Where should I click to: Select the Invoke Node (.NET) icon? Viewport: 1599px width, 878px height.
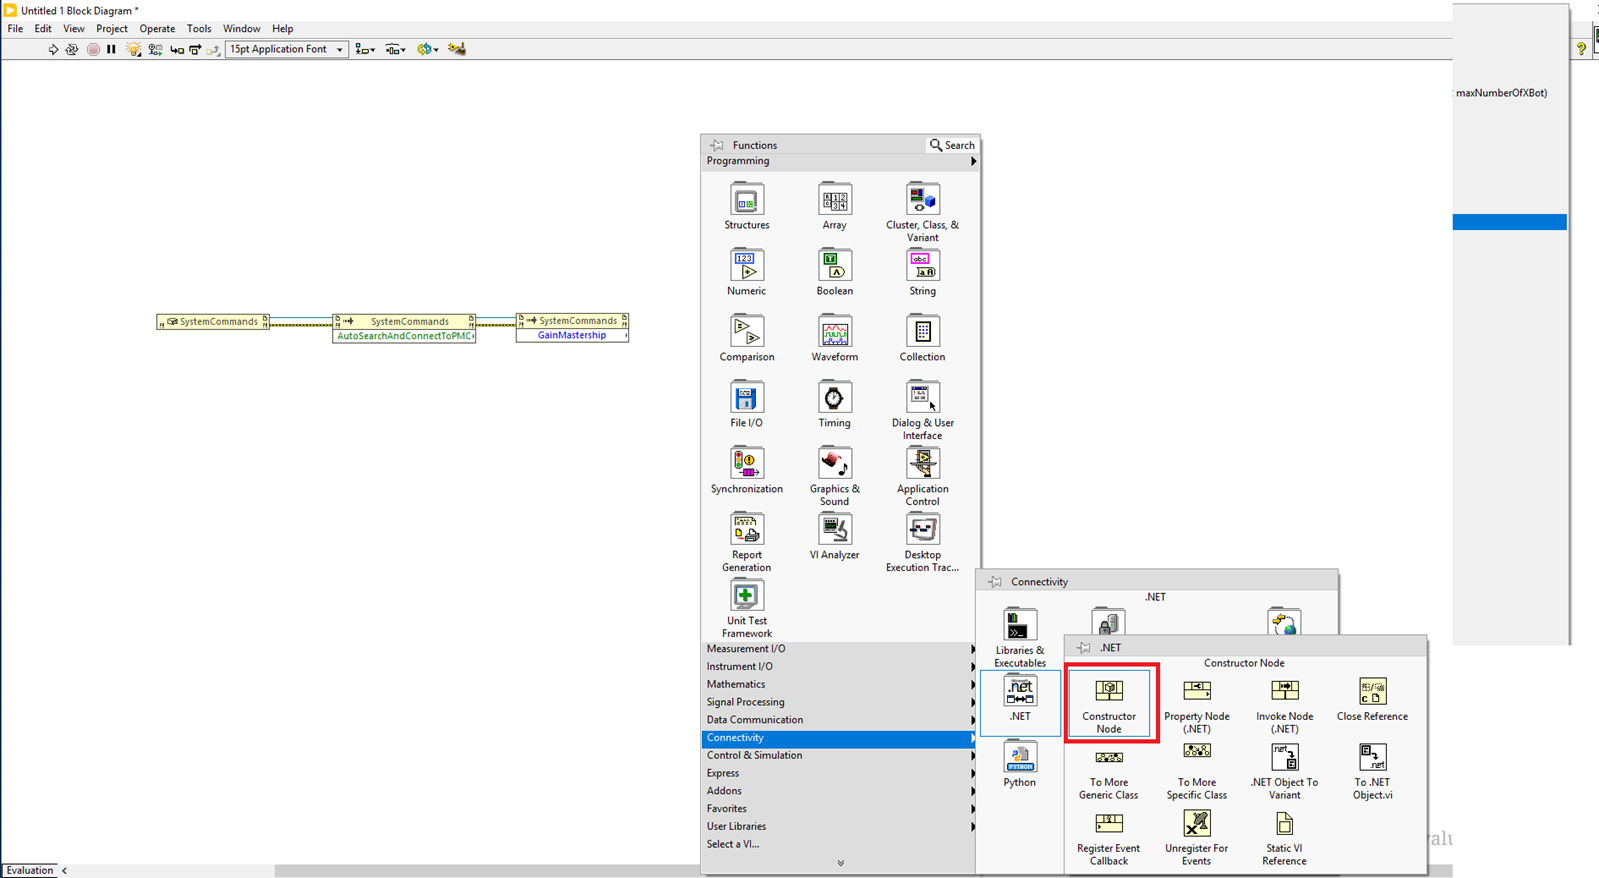[1284, 702]
